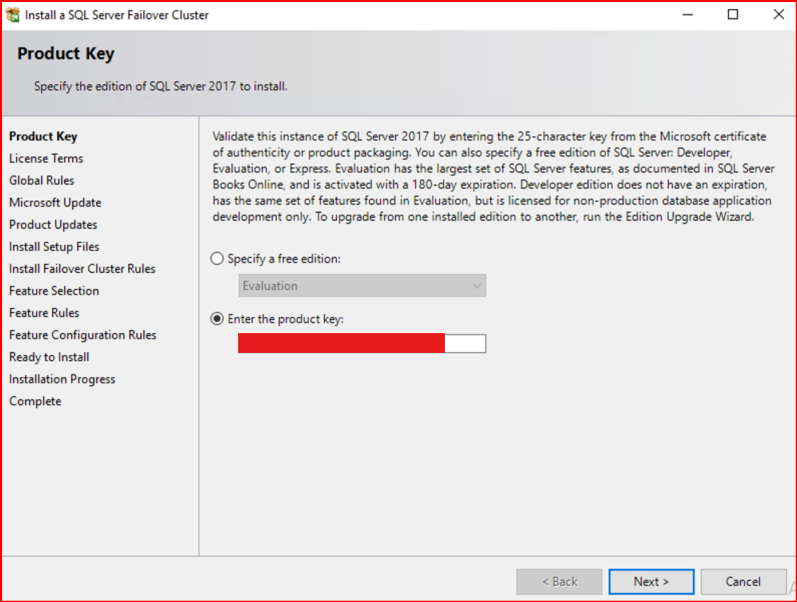Click the disabled Back button

coord(559,582)
